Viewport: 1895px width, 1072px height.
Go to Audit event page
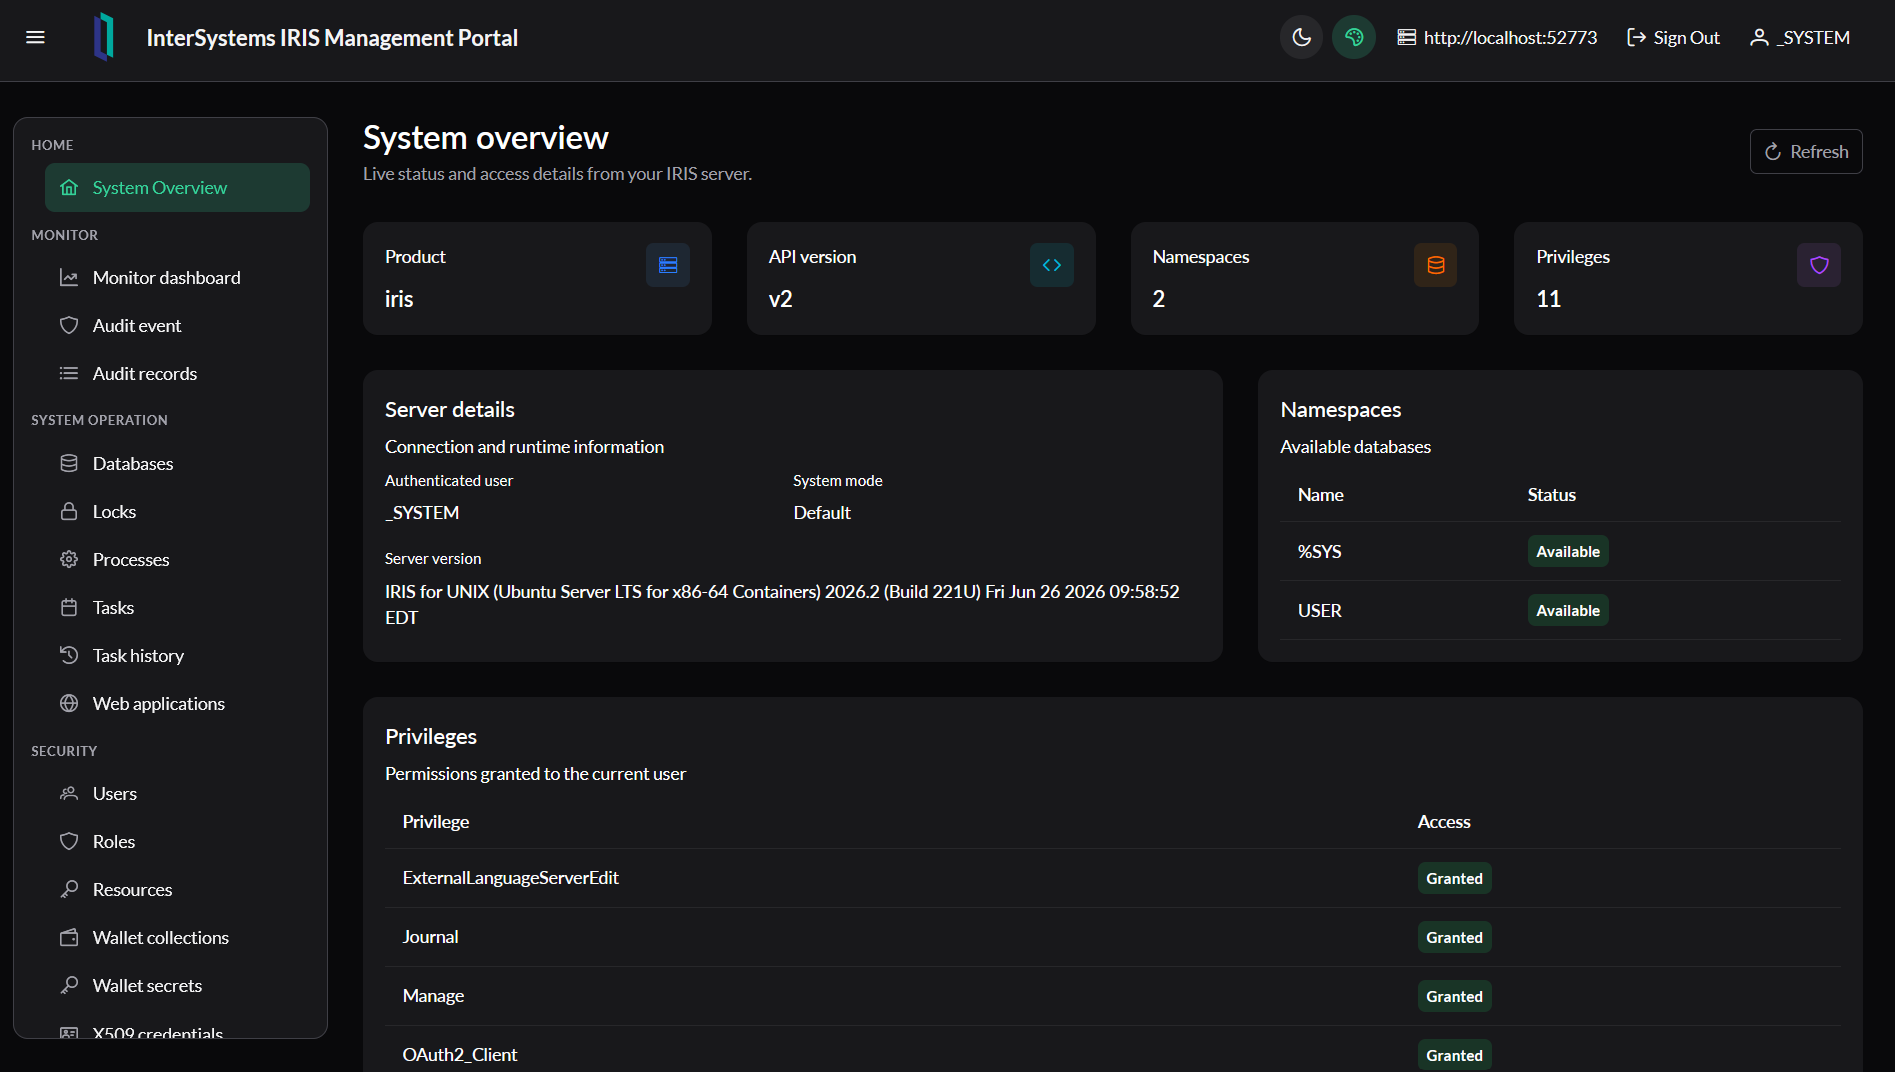click(177, 326)
